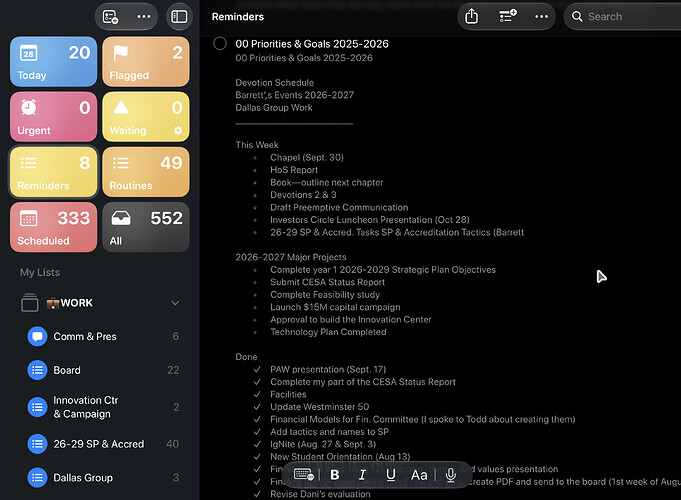Click checkmark beside 'New Student Orientation'
681x500 pixels.
tap(257, 457)
